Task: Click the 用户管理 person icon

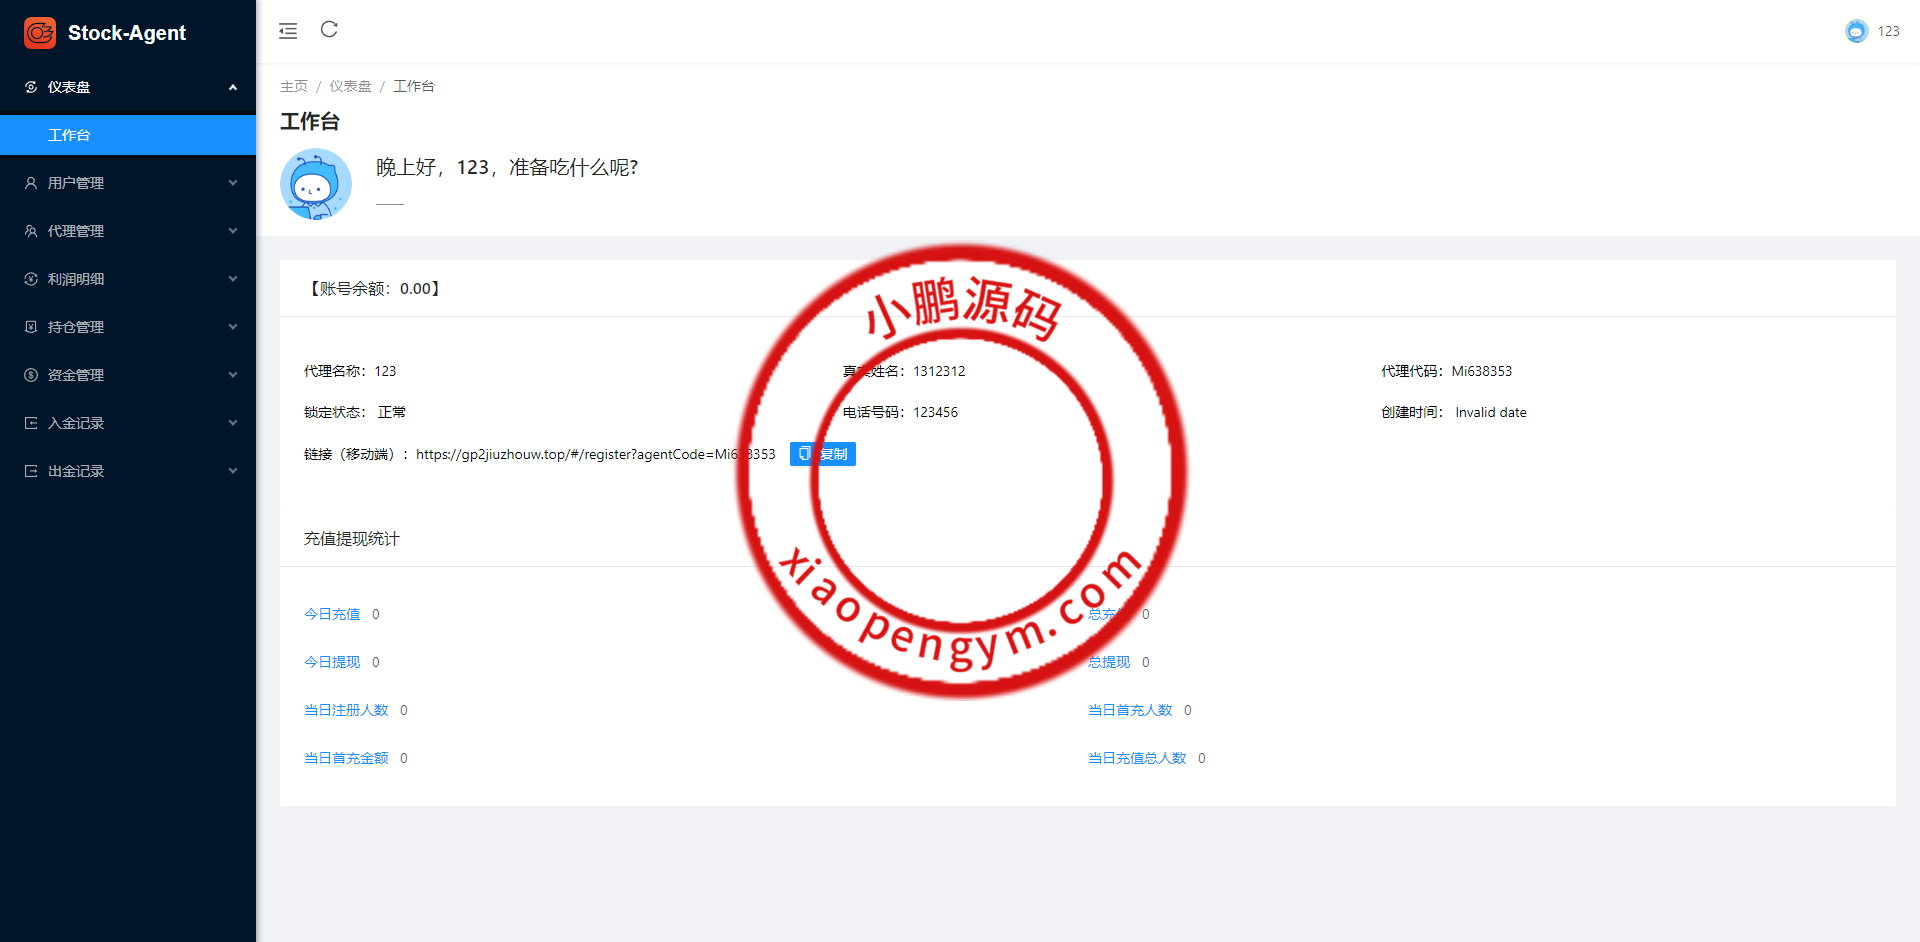Action: pos(31,183)
